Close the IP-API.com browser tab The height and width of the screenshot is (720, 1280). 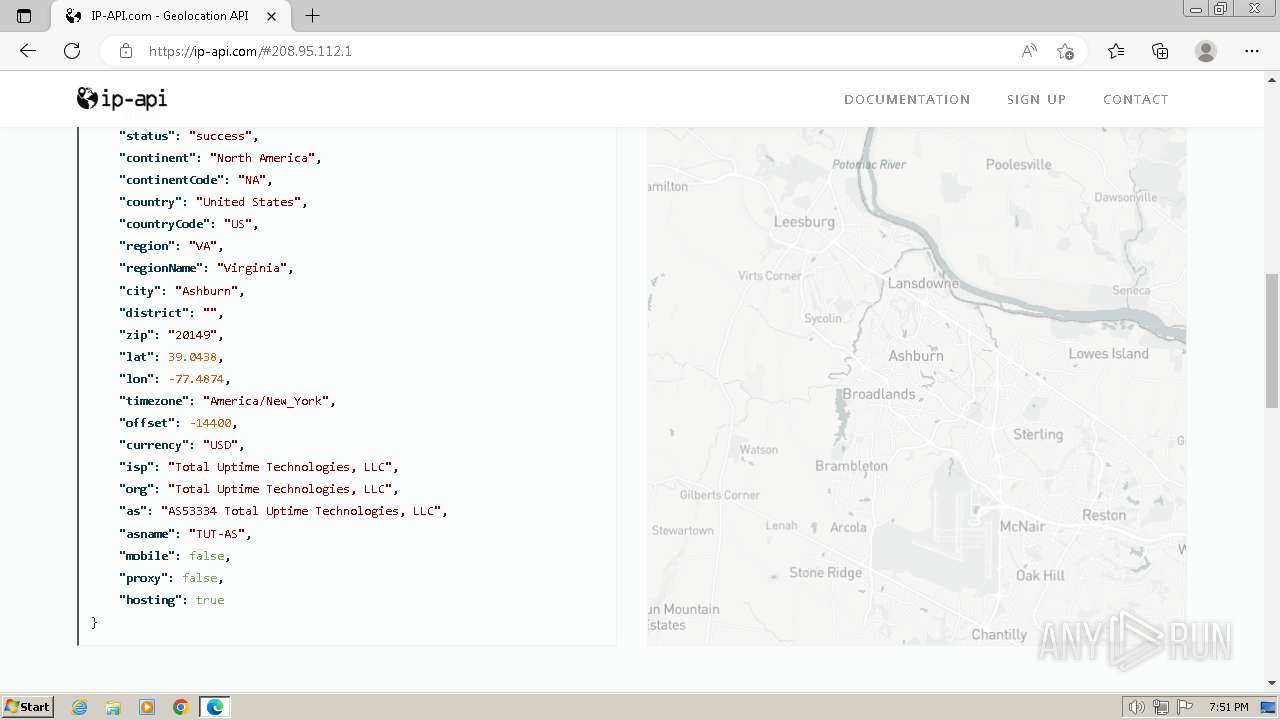(272, 16)
